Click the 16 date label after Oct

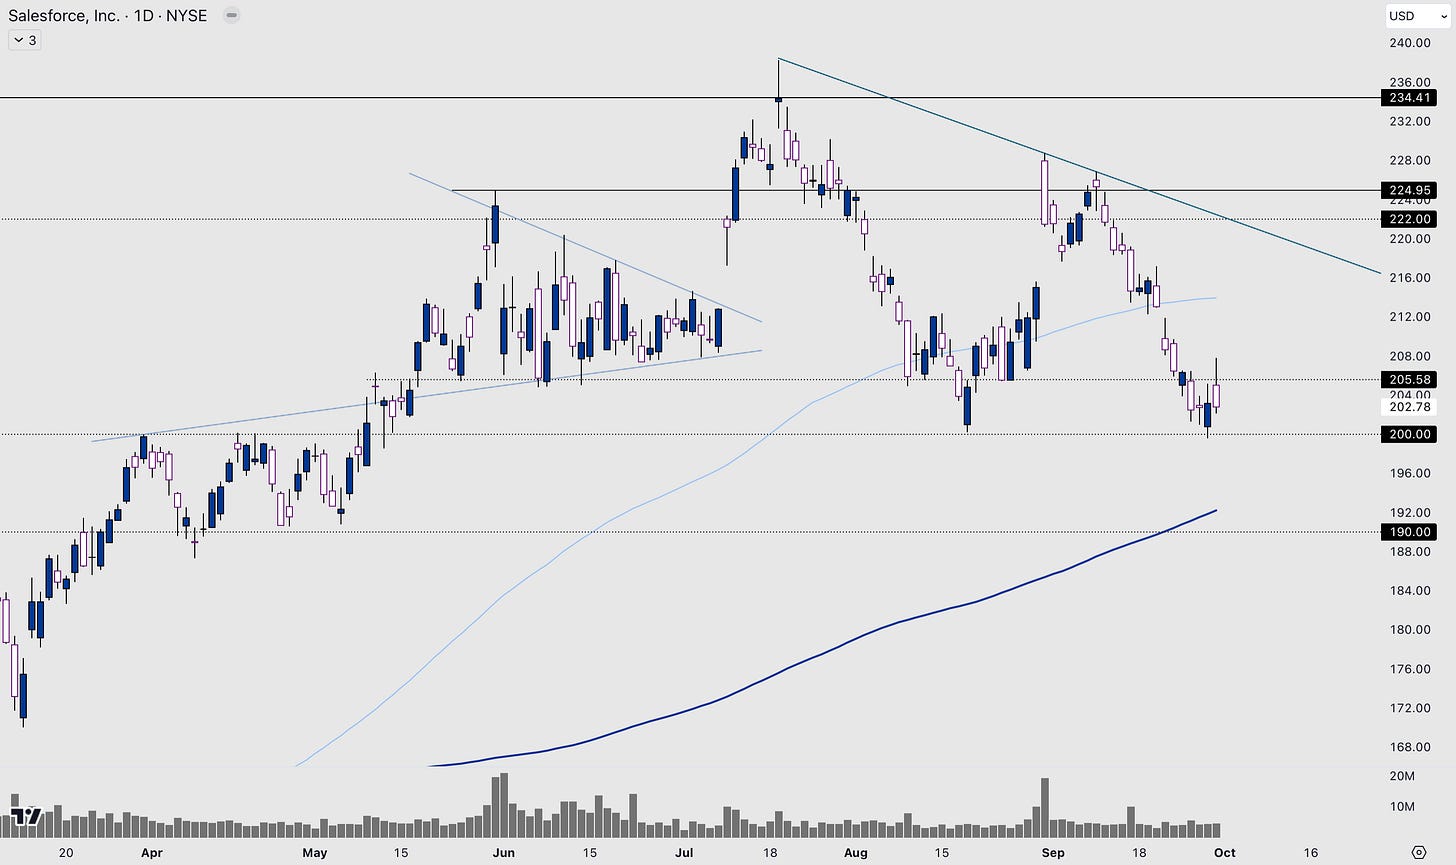(1311, 853)
